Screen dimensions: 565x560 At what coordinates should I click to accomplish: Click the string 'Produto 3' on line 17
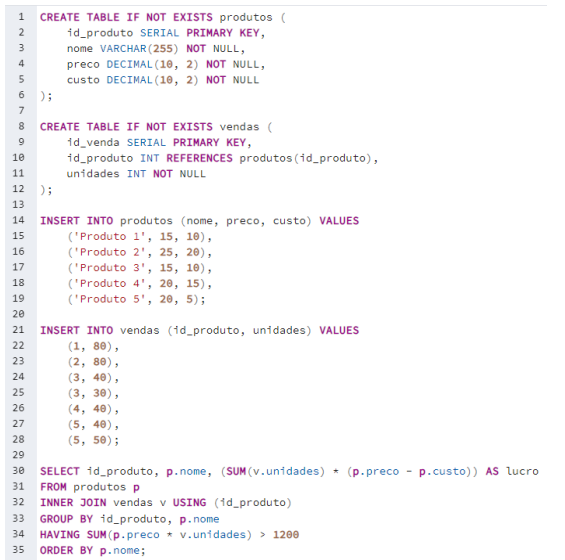(110, 268)
